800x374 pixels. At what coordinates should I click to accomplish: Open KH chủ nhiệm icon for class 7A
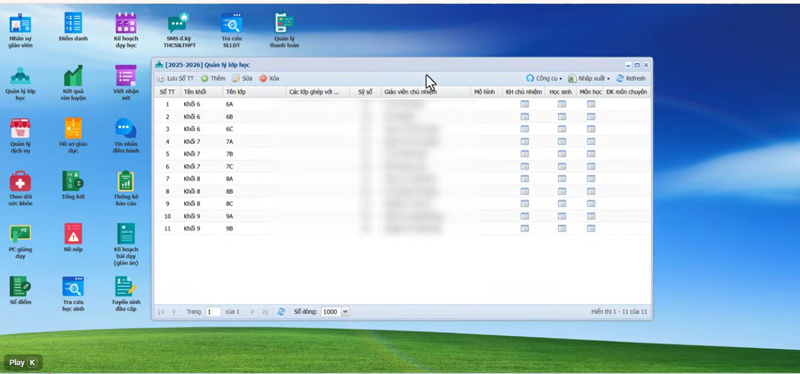[x=524, y=141]
